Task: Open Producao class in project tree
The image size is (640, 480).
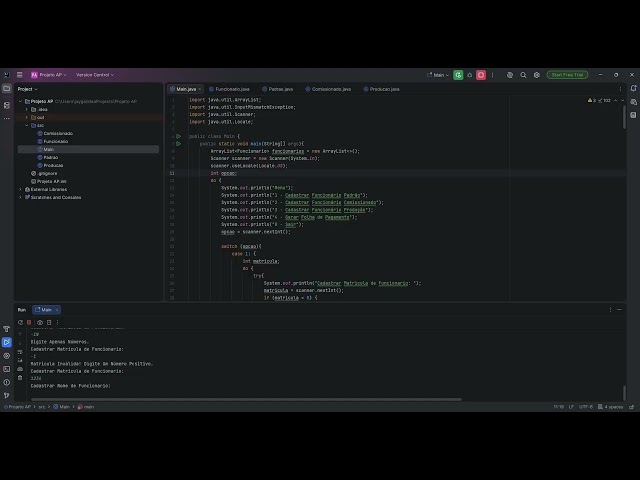Action: point(50,165)
